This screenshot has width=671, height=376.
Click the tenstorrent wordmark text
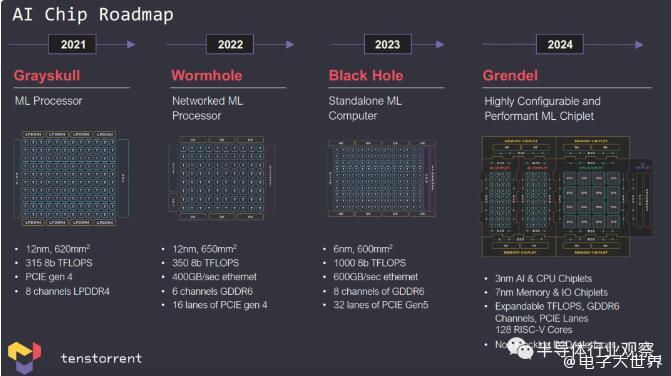(101, 358)
